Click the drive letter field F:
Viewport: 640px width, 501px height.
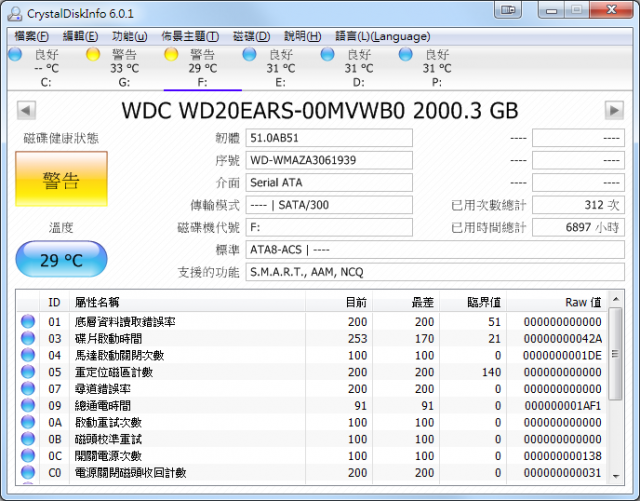pyautogui.click(x=329, y=227)
